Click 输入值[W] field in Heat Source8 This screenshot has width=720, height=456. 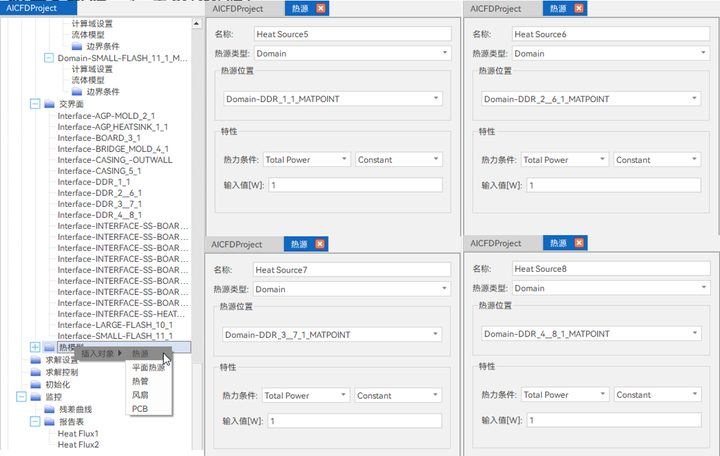coord(614,420)
